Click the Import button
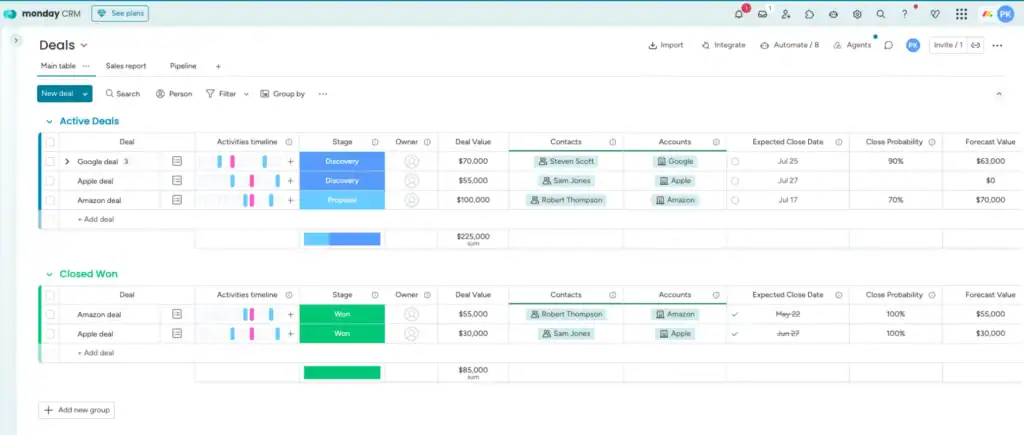This screenshot has height=435, width=1024. coord(665,45)
